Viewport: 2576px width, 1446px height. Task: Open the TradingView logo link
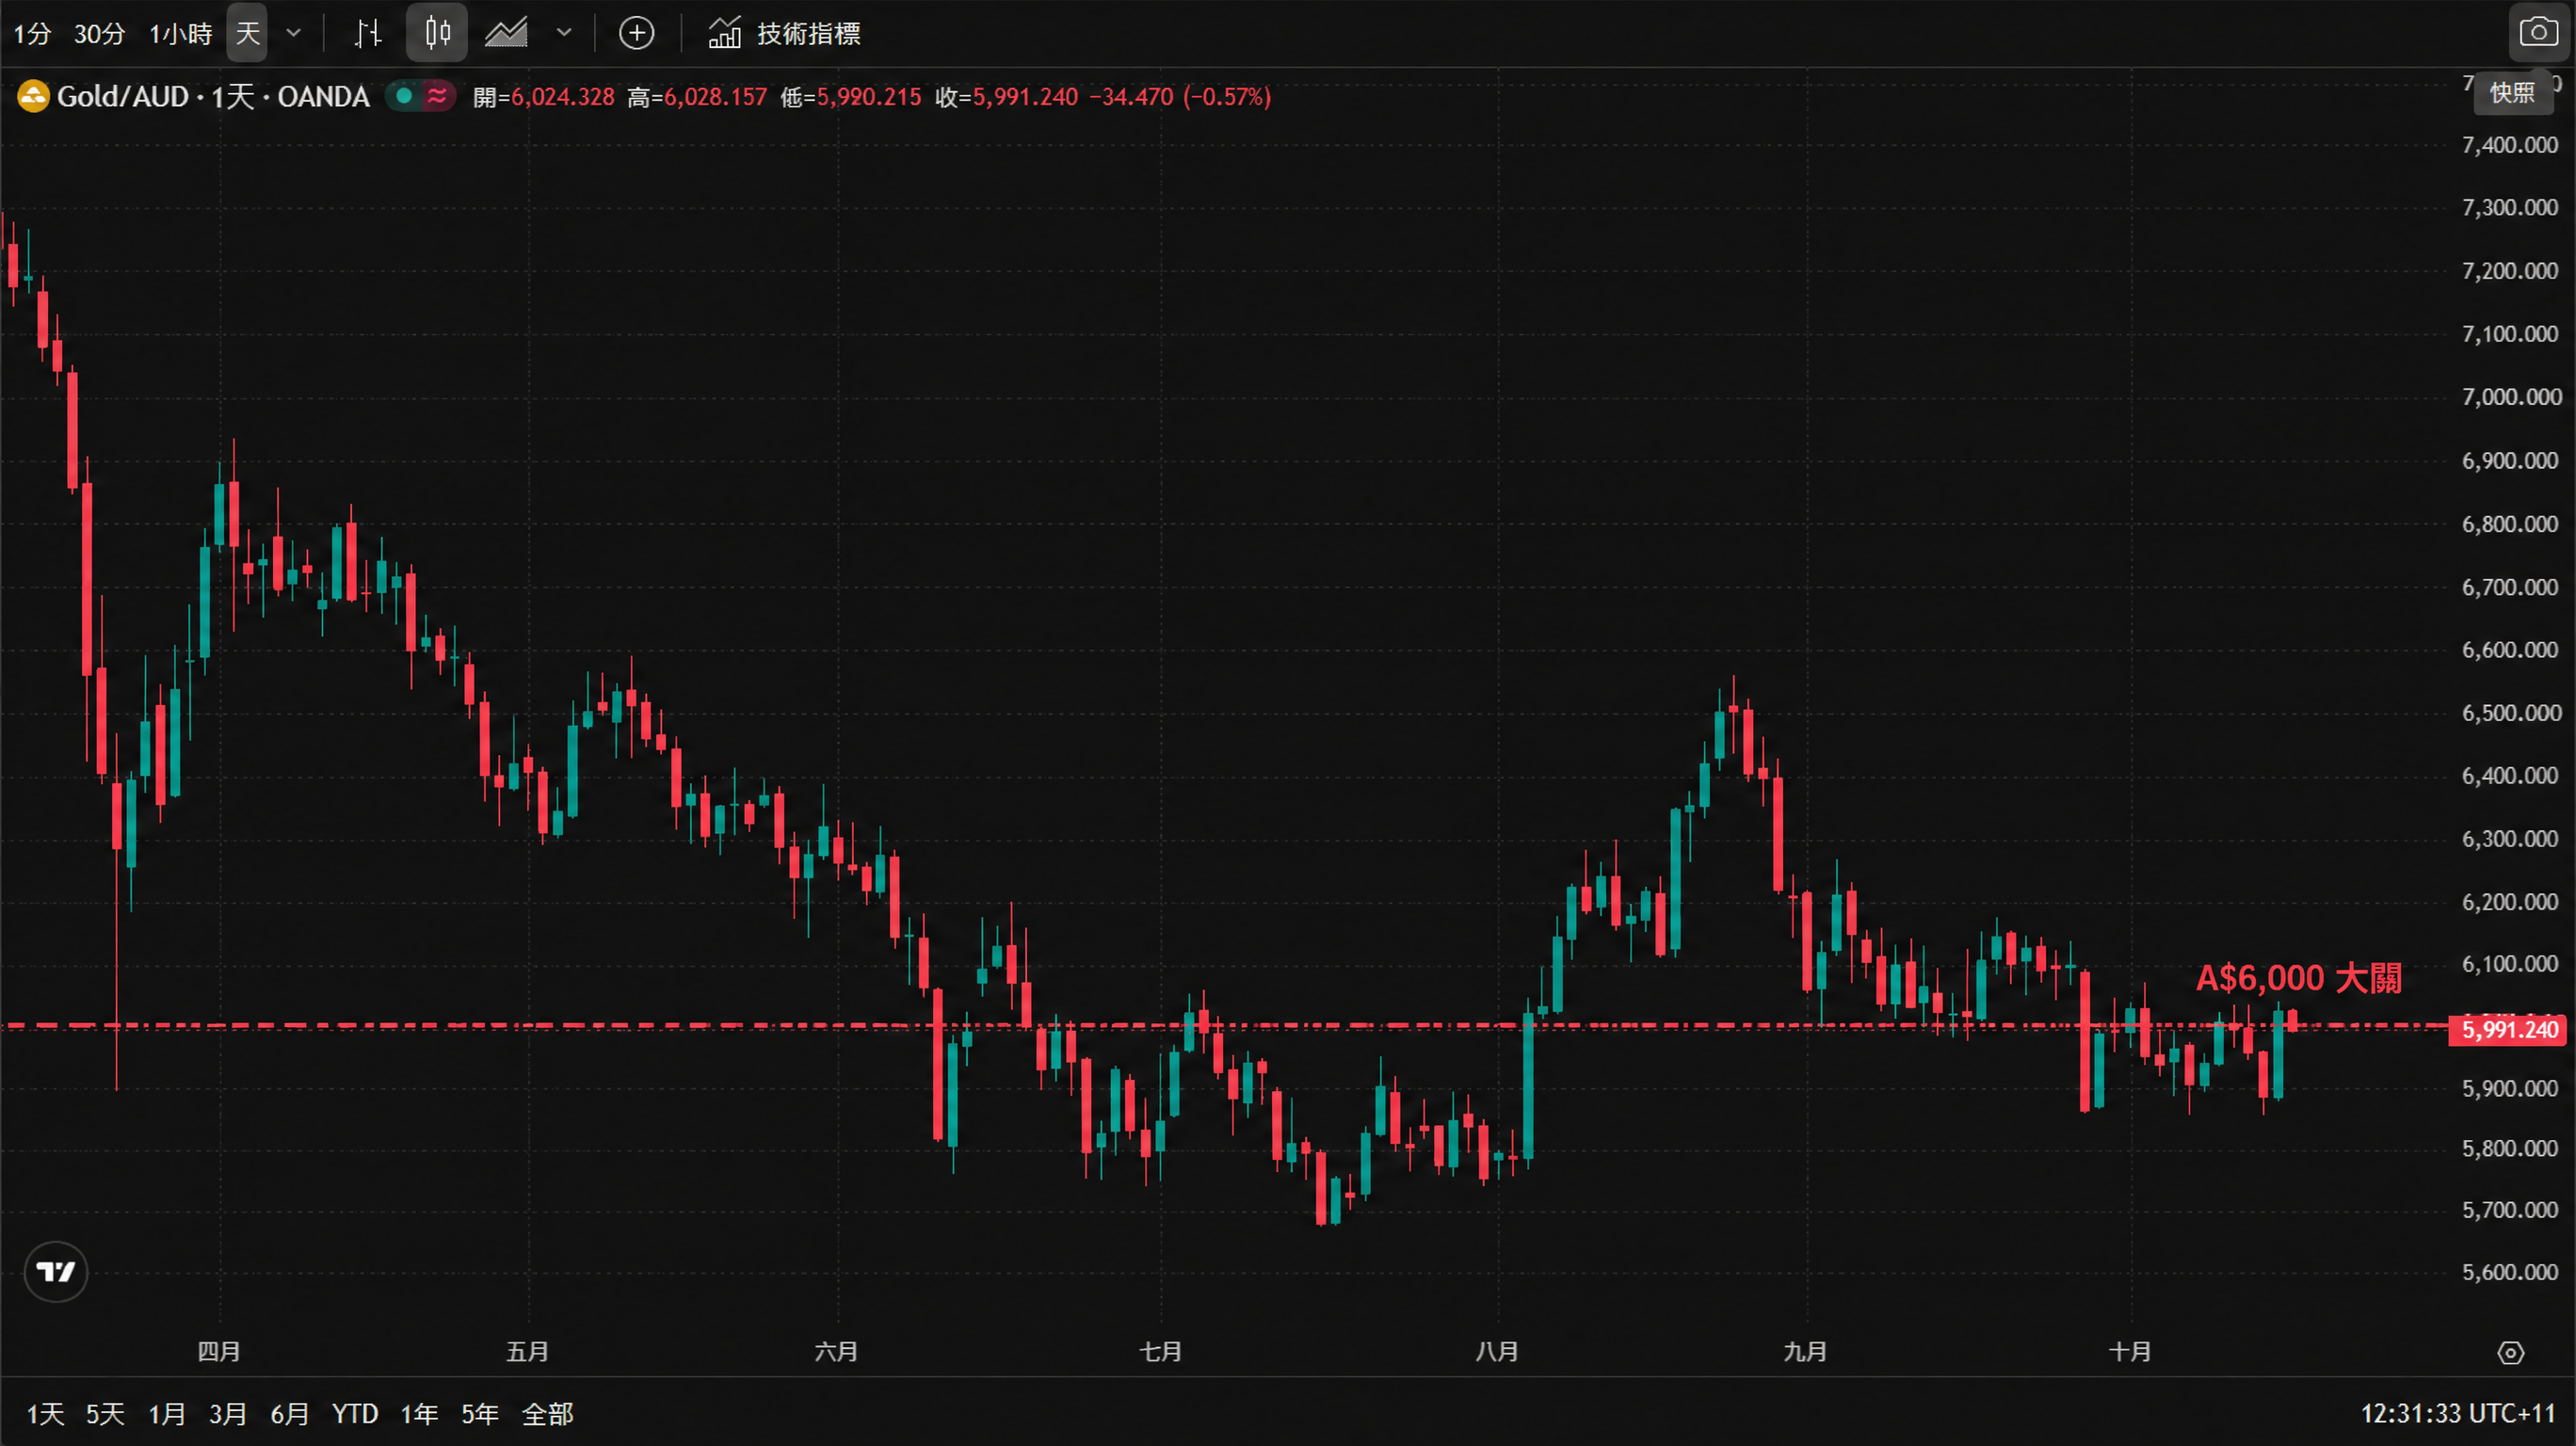pos(56,1272)
